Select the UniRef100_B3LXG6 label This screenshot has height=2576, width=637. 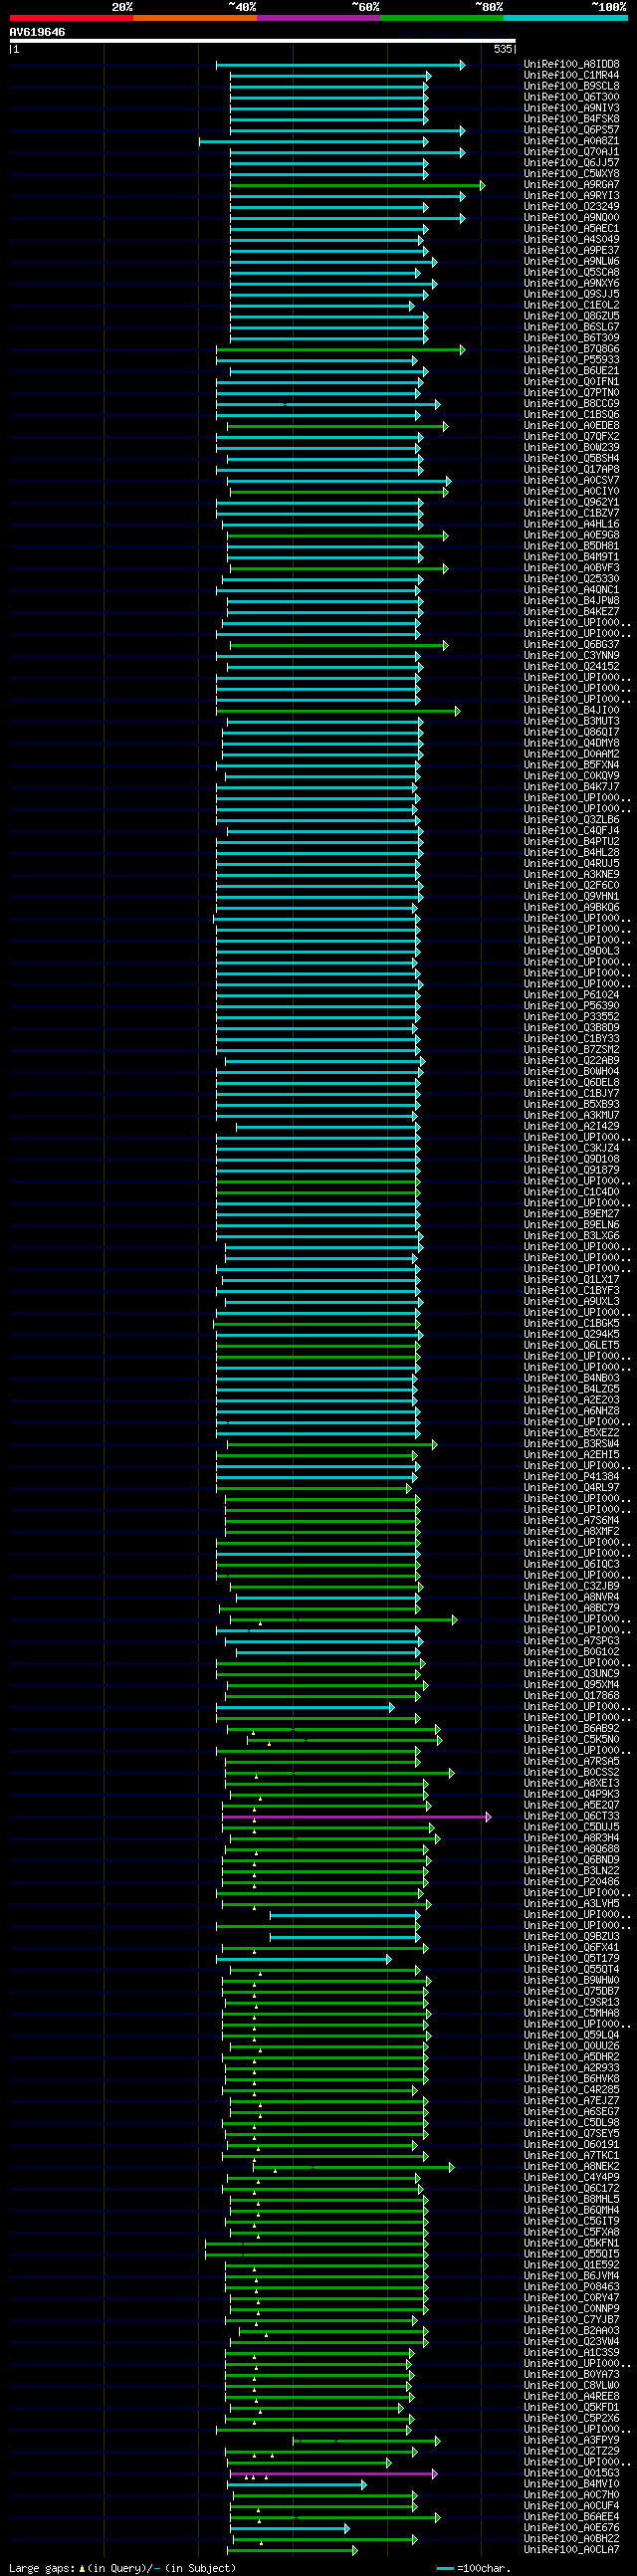[571, 1236]
